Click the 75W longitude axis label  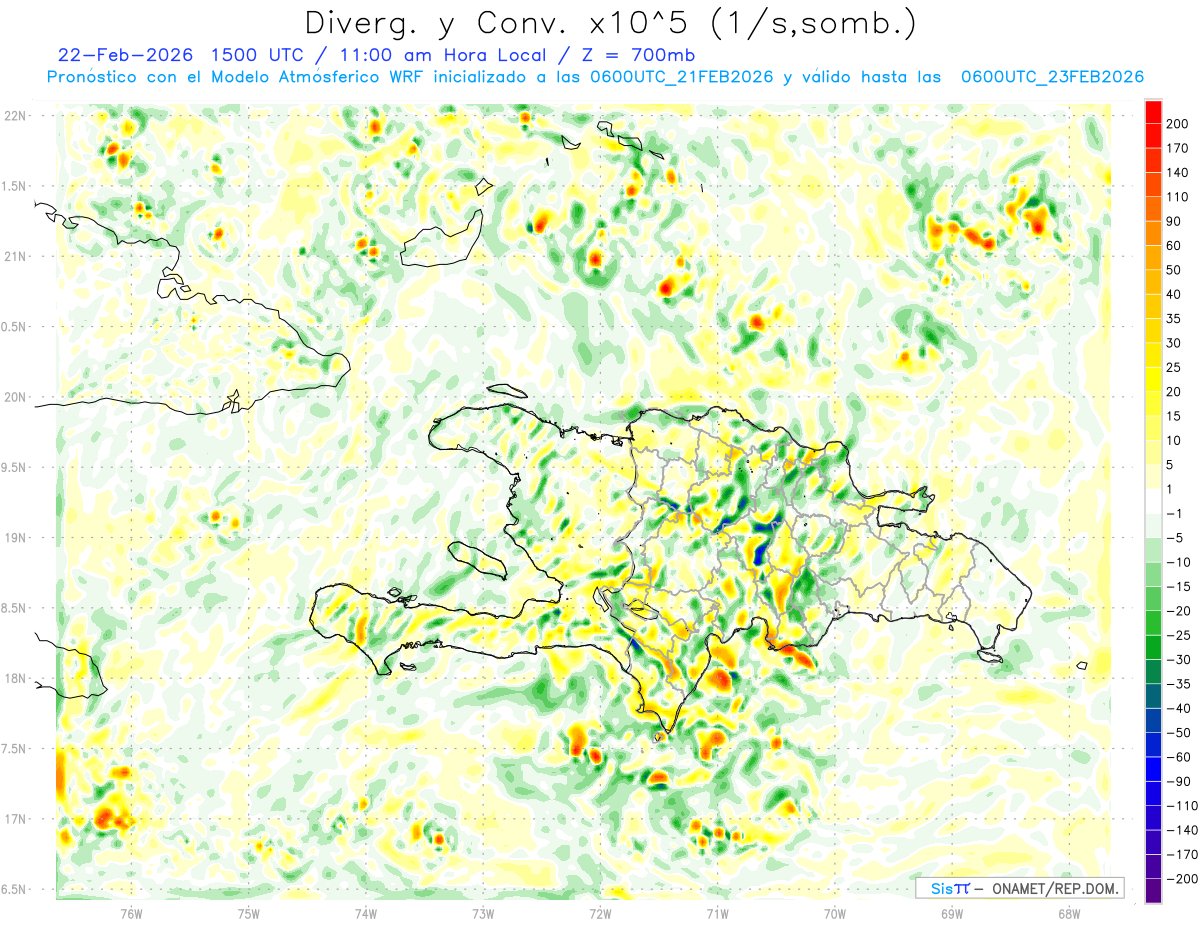[248, 914]
